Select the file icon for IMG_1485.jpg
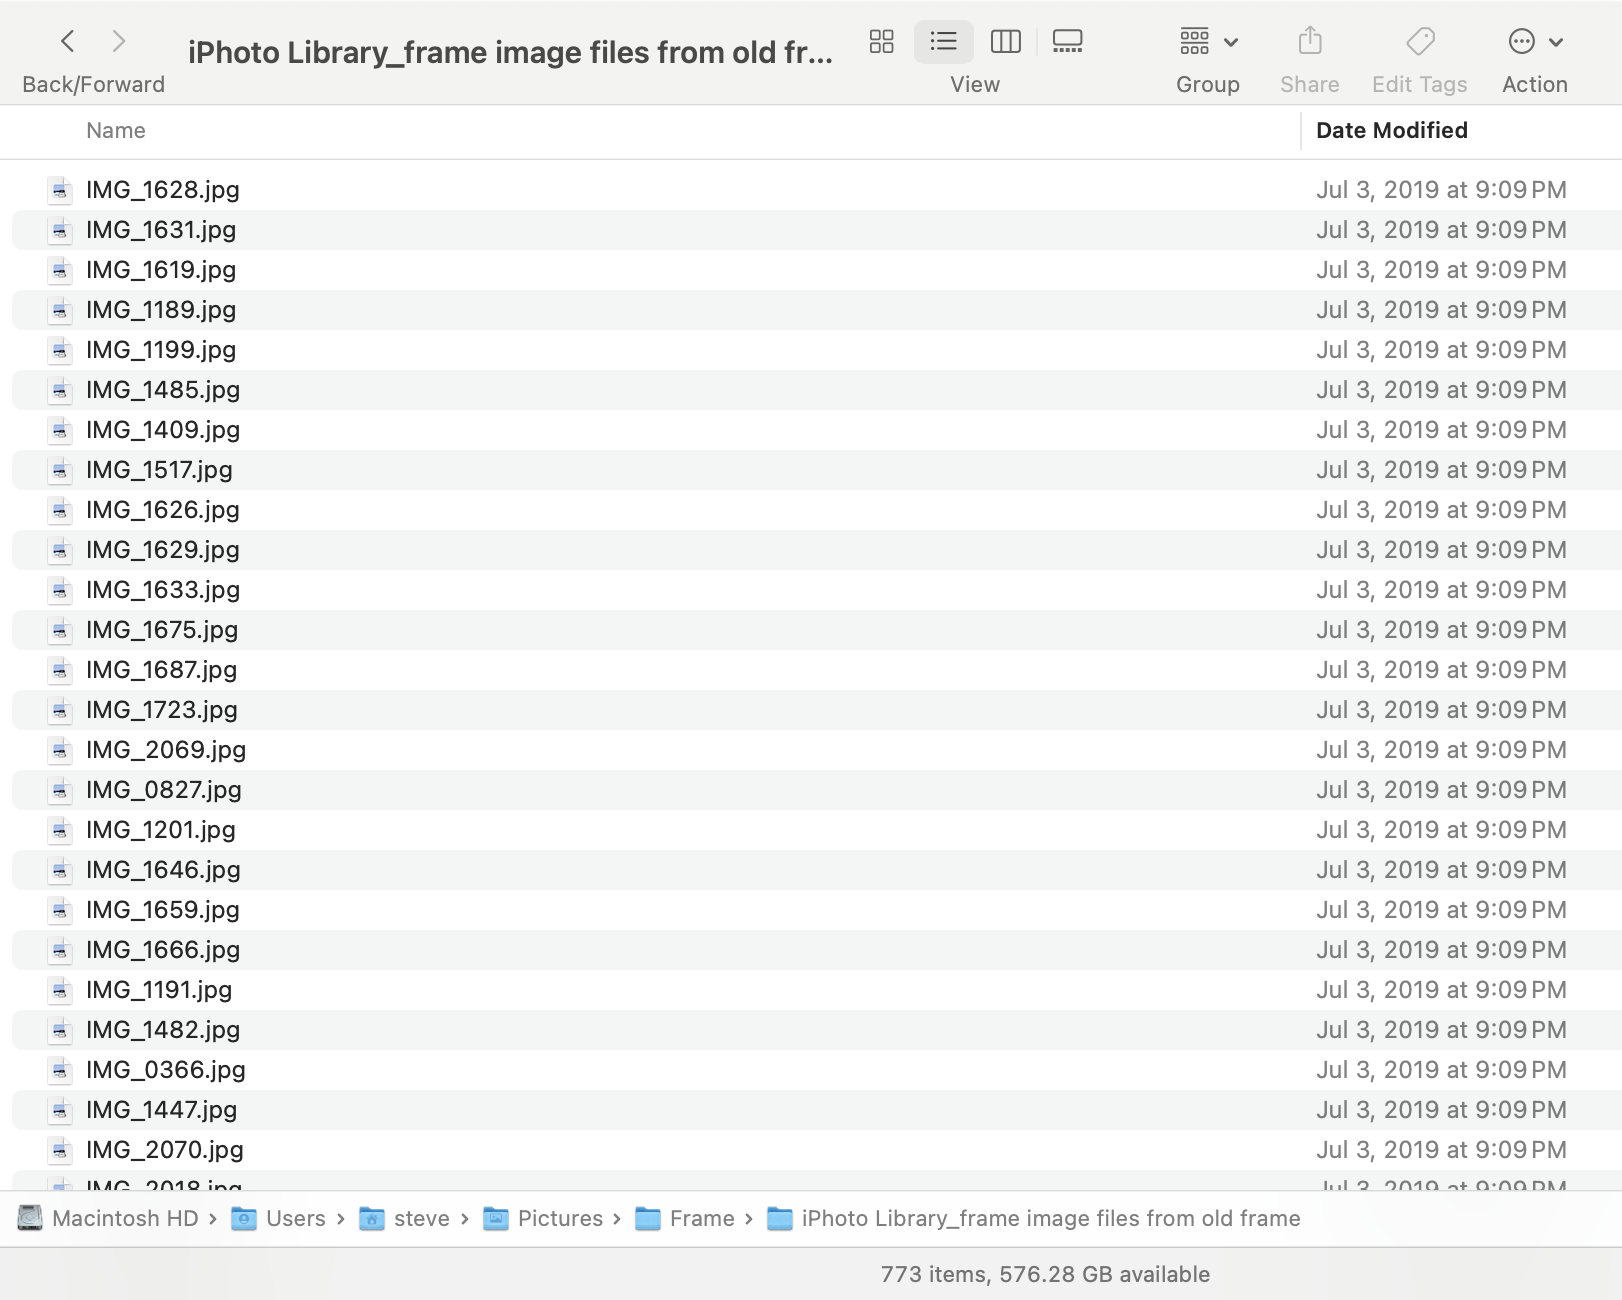The width and height of the screenshot is (1622, 1300). click(60, 390)
